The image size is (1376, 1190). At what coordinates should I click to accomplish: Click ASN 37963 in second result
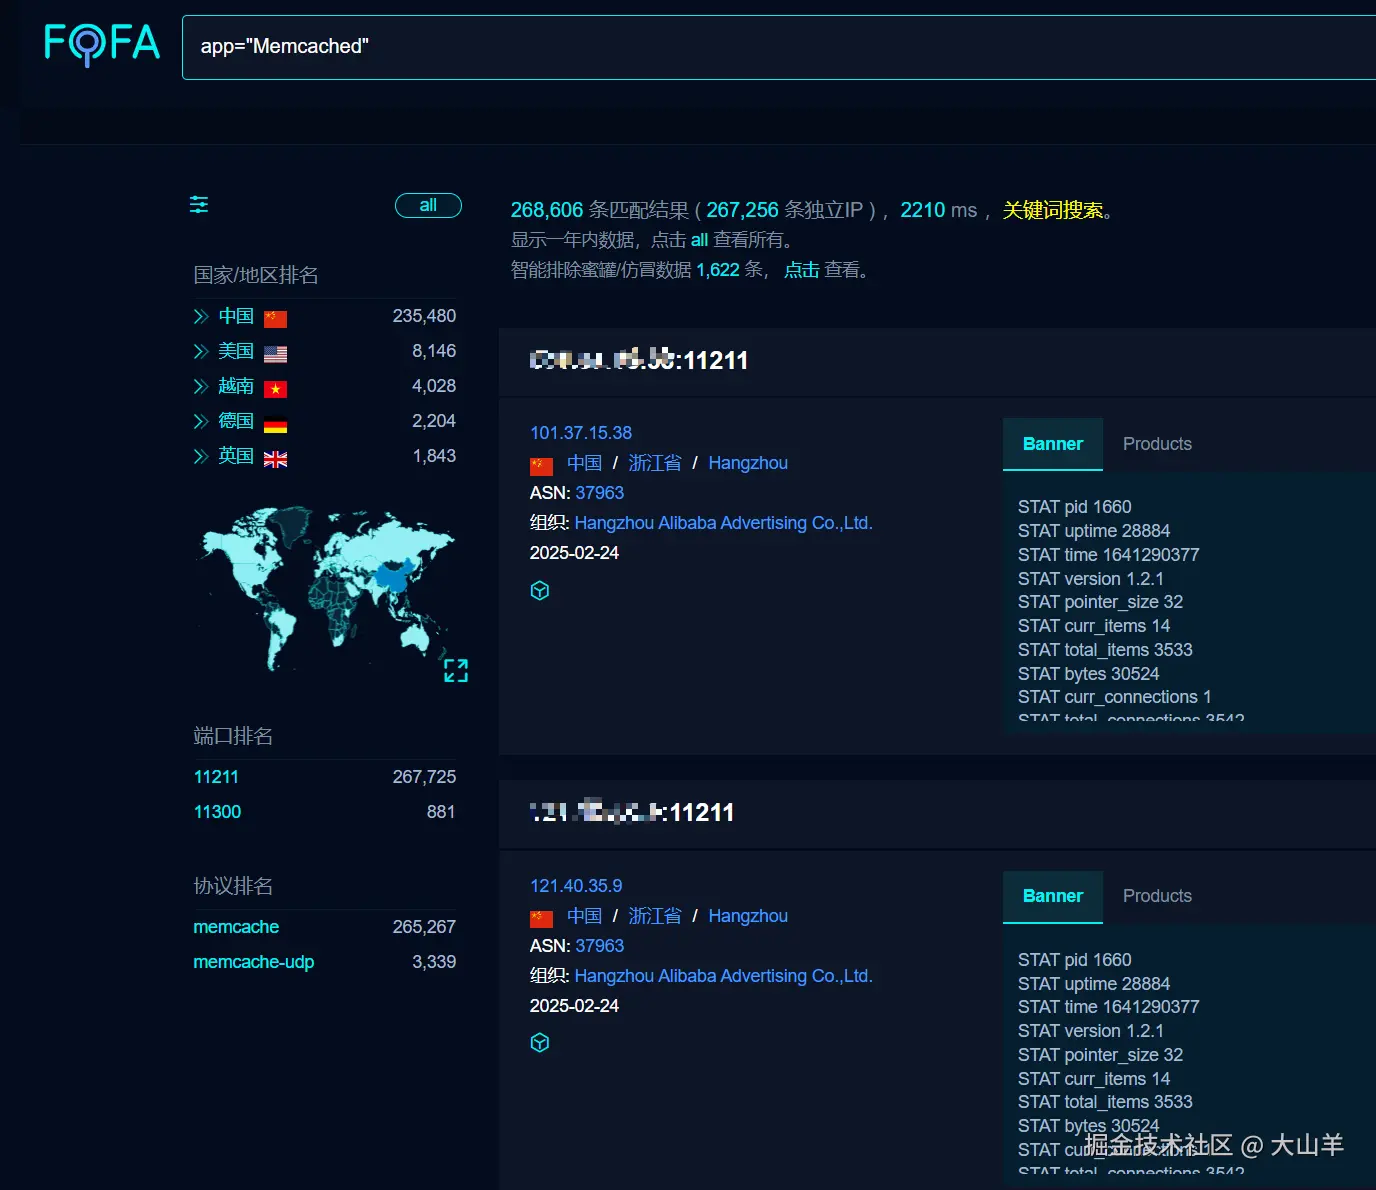coord(600,946)
